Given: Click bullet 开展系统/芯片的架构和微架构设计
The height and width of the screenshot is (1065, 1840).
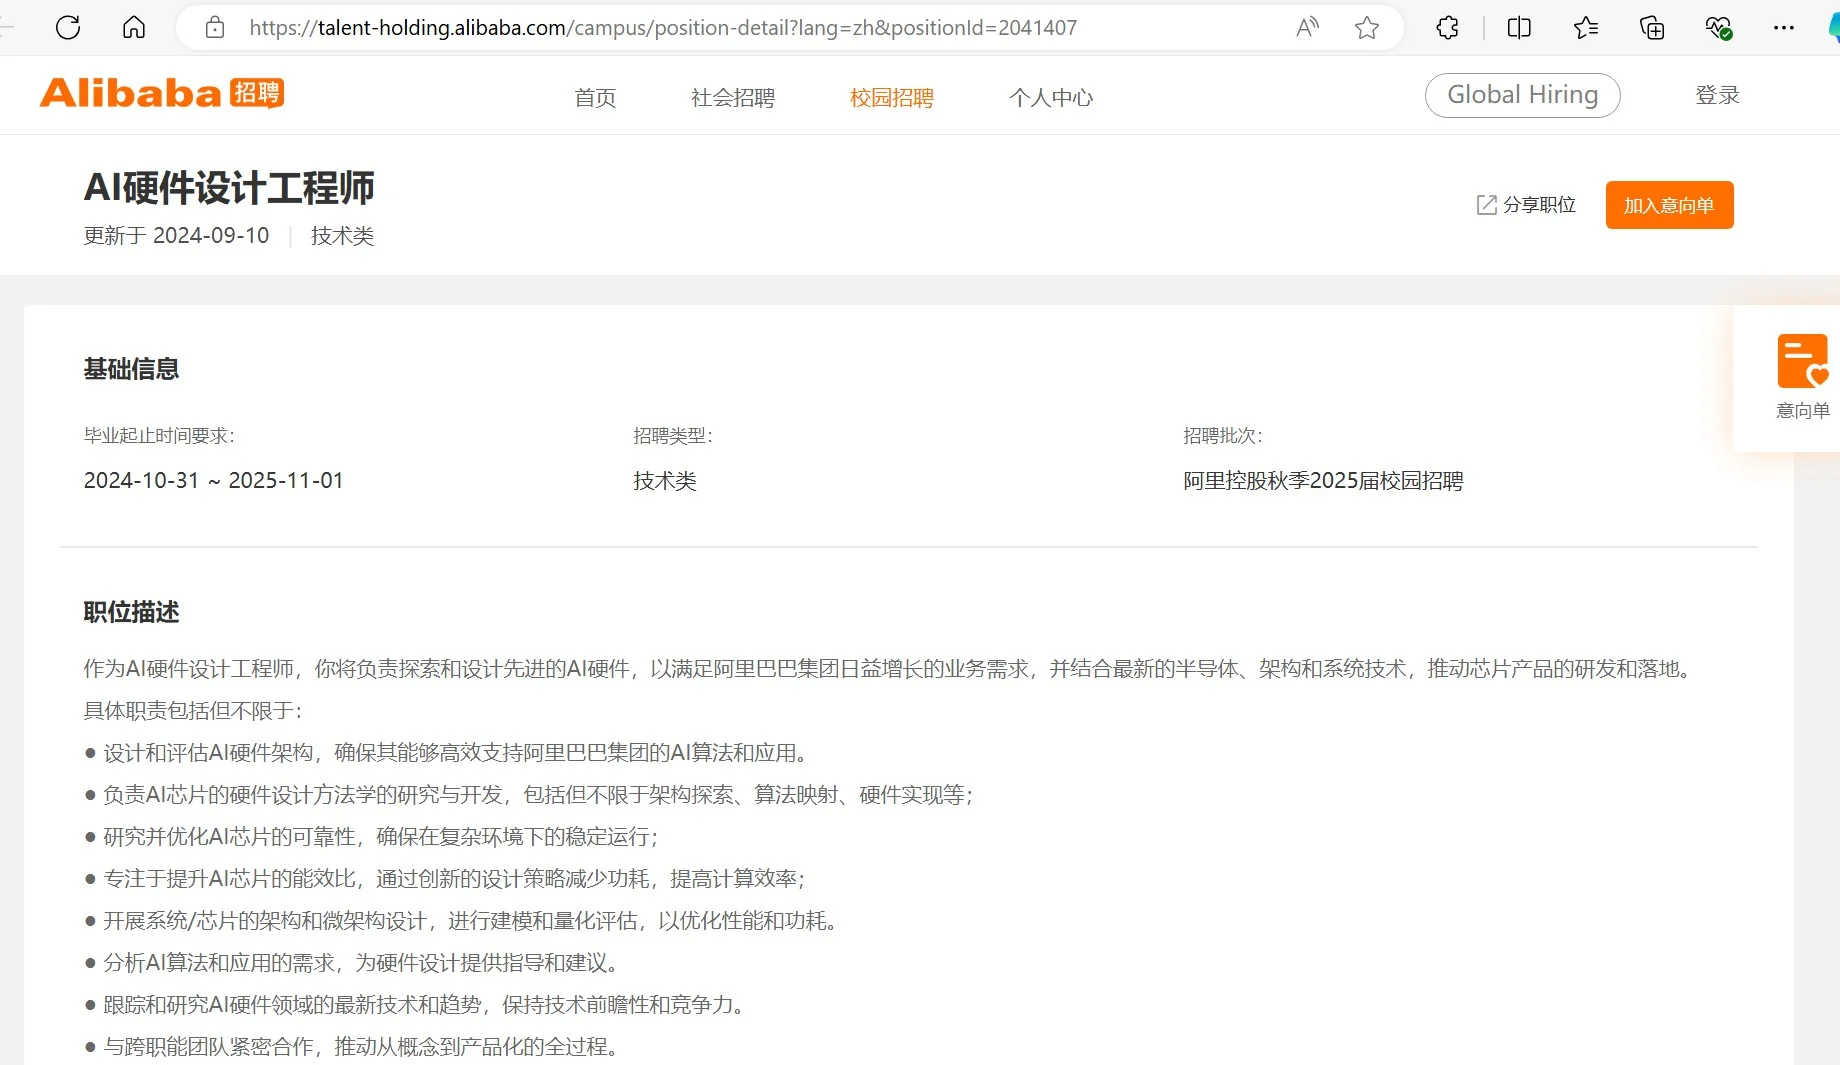Looking at the screenshot, I should [461, 921].
